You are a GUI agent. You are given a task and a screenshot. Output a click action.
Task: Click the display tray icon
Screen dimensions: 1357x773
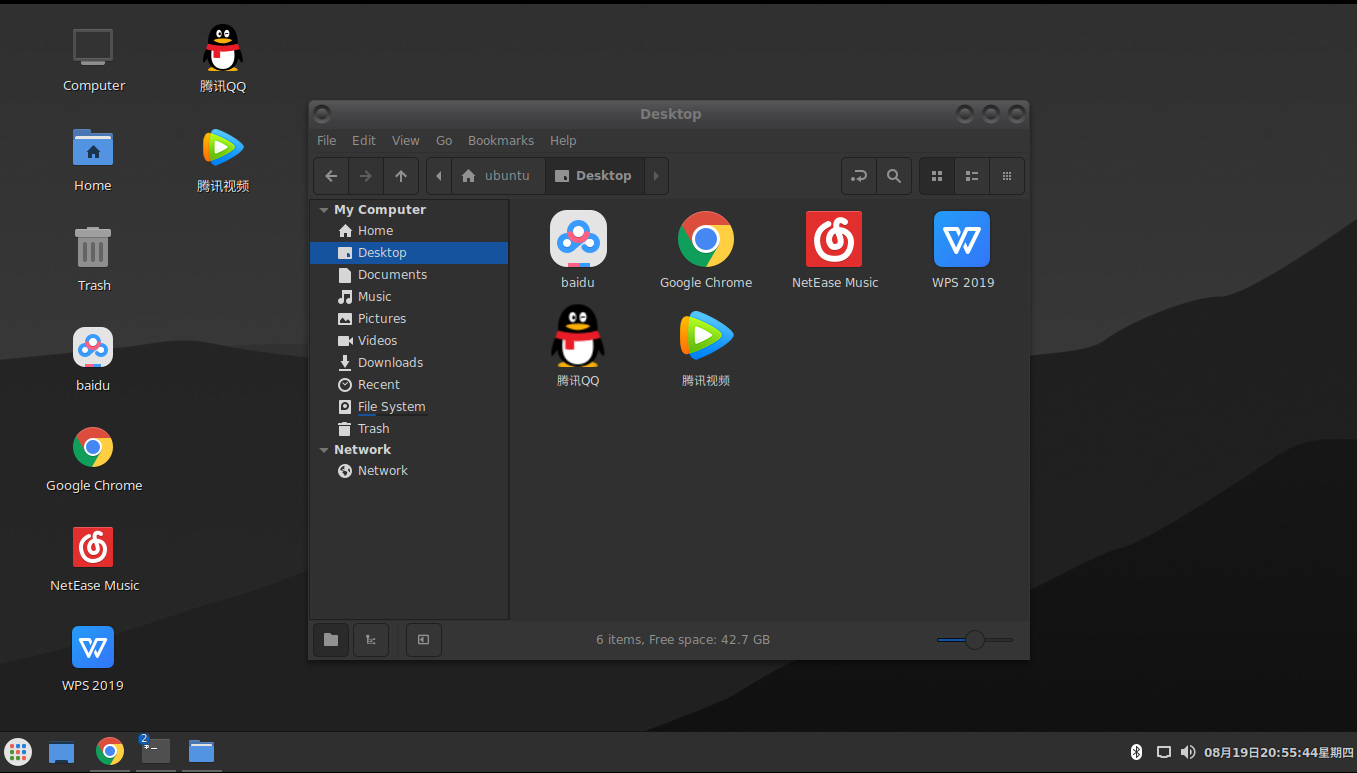tap(1163, 752)
